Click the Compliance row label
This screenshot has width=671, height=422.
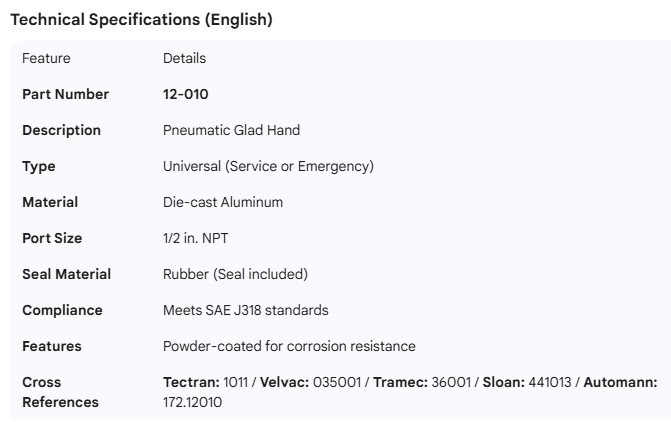[62, 310]
